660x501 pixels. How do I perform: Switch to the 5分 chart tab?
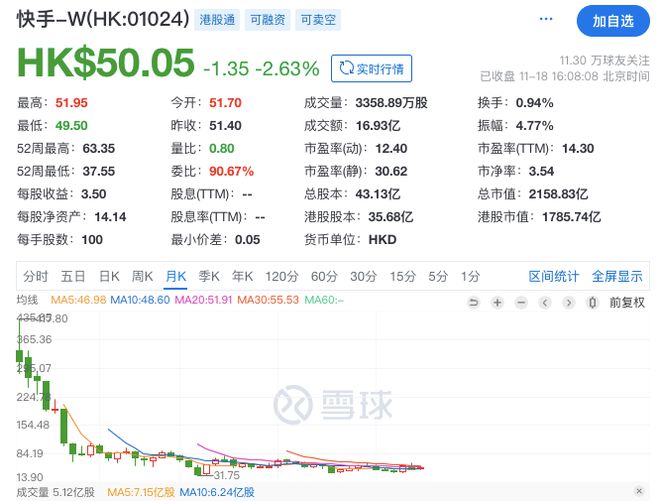[x=438, y=277]
